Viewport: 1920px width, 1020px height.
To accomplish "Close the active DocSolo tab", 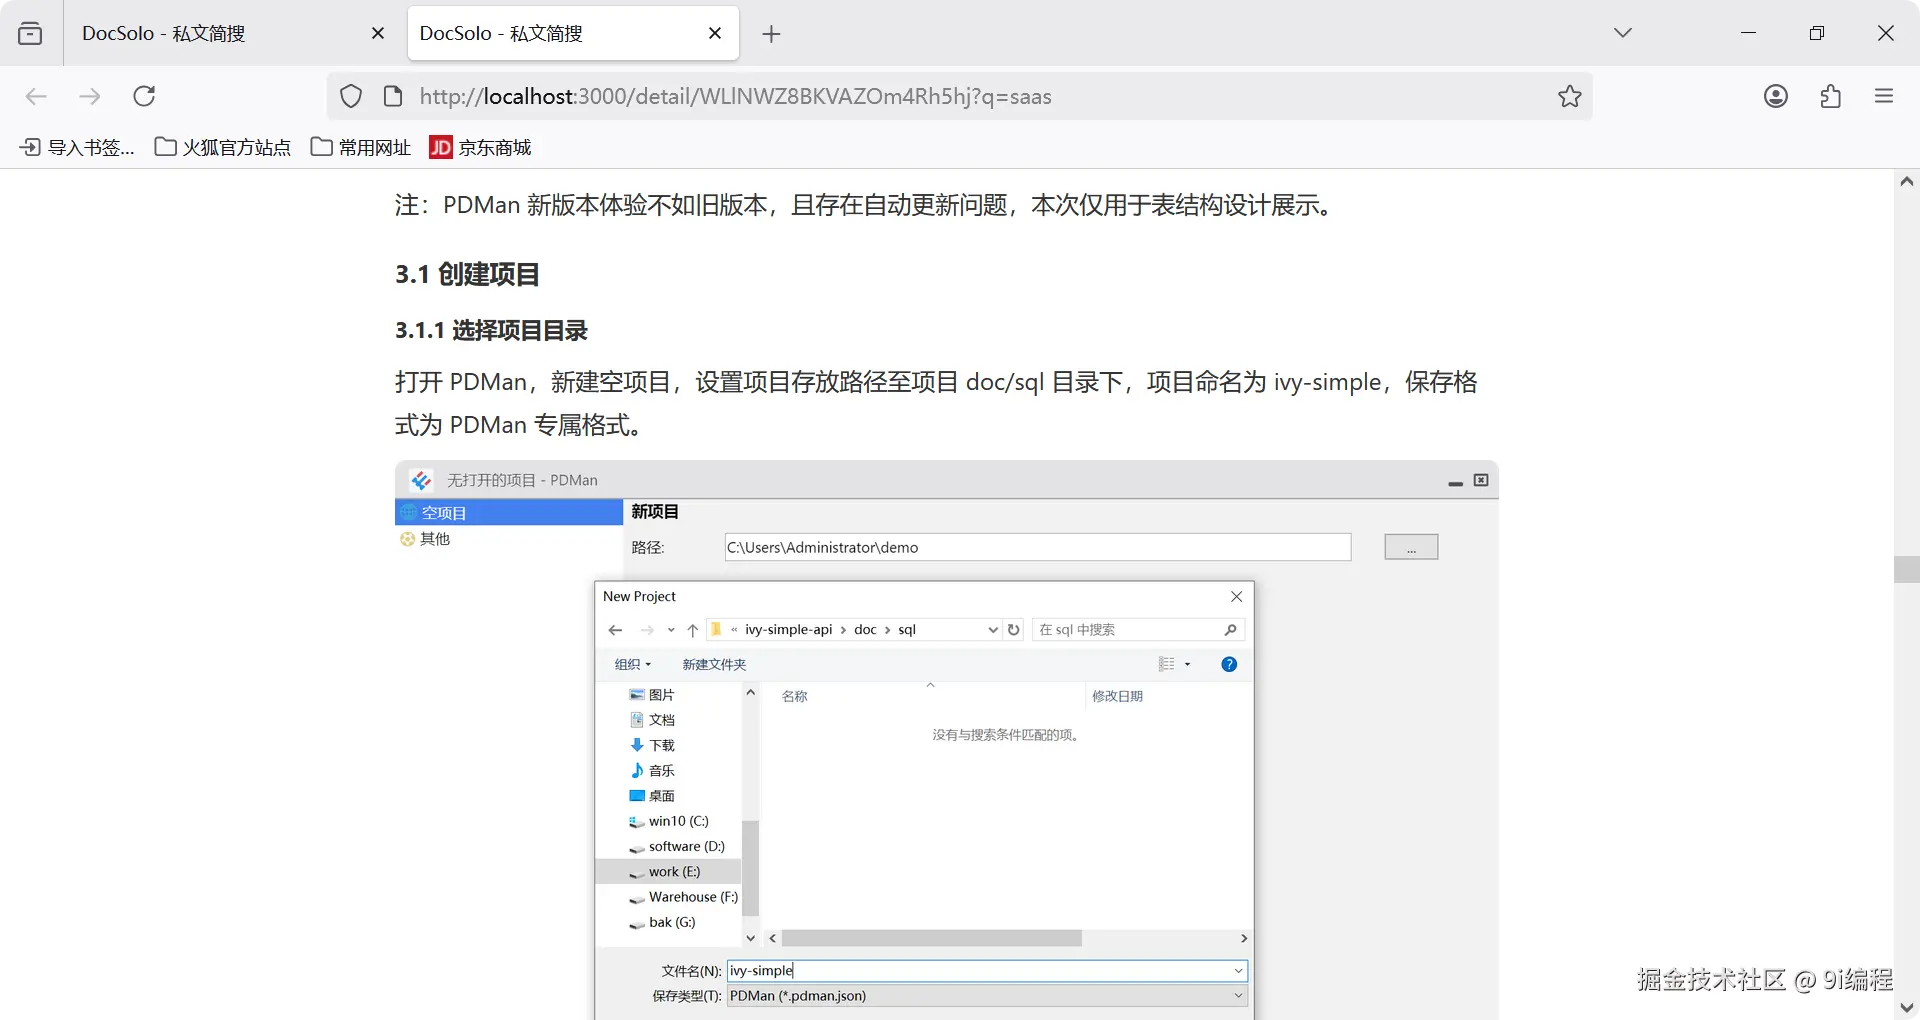I will [x=715, y=33].
